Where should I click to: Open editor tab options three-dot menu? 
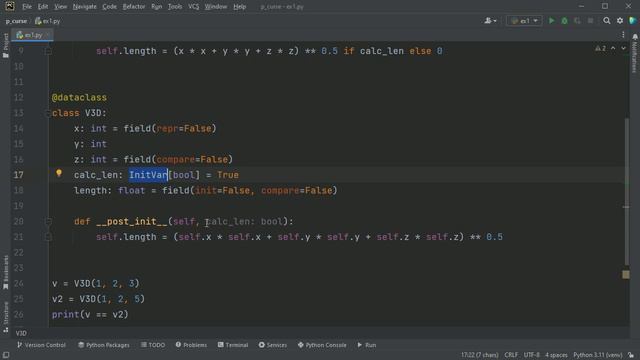point(623,35)
